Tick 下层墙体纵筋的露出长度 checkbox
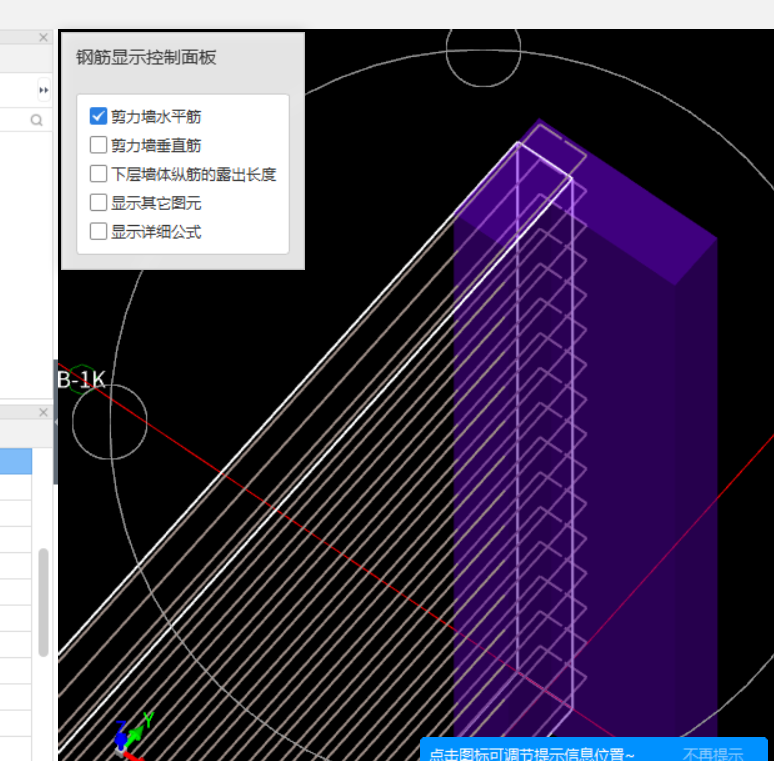774x761 pixels. point(98,174)
